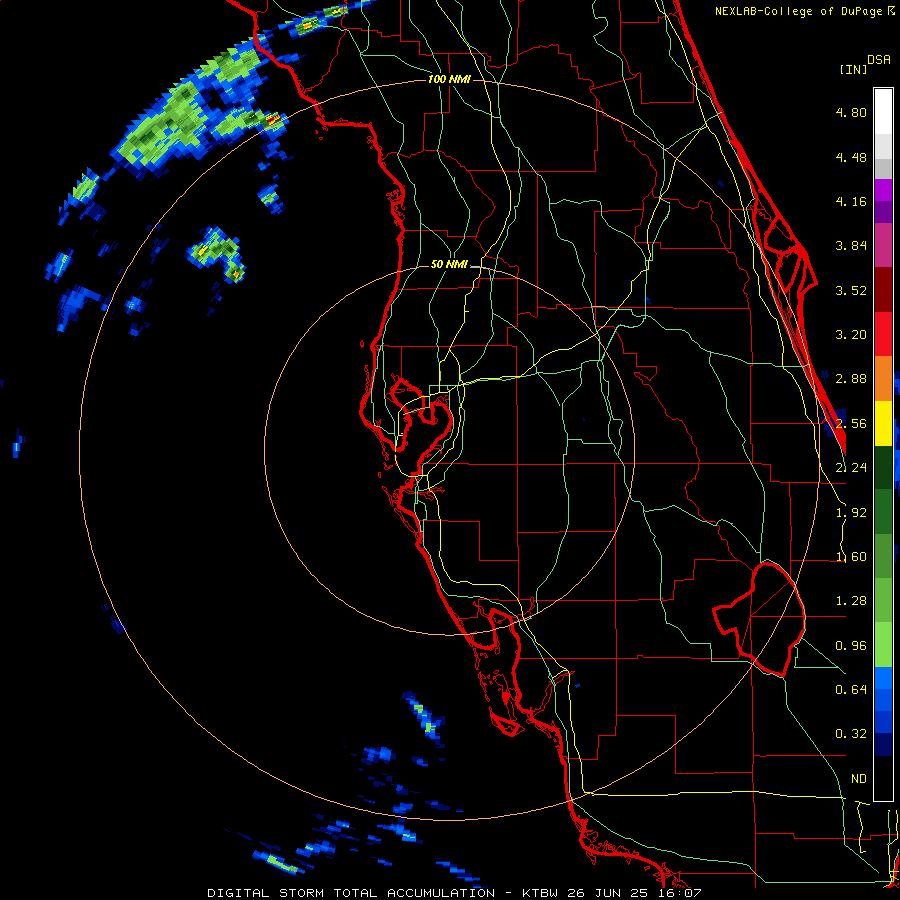Pick the orange swatch in the color scale

pyautogui.click(x=883, y=378)
